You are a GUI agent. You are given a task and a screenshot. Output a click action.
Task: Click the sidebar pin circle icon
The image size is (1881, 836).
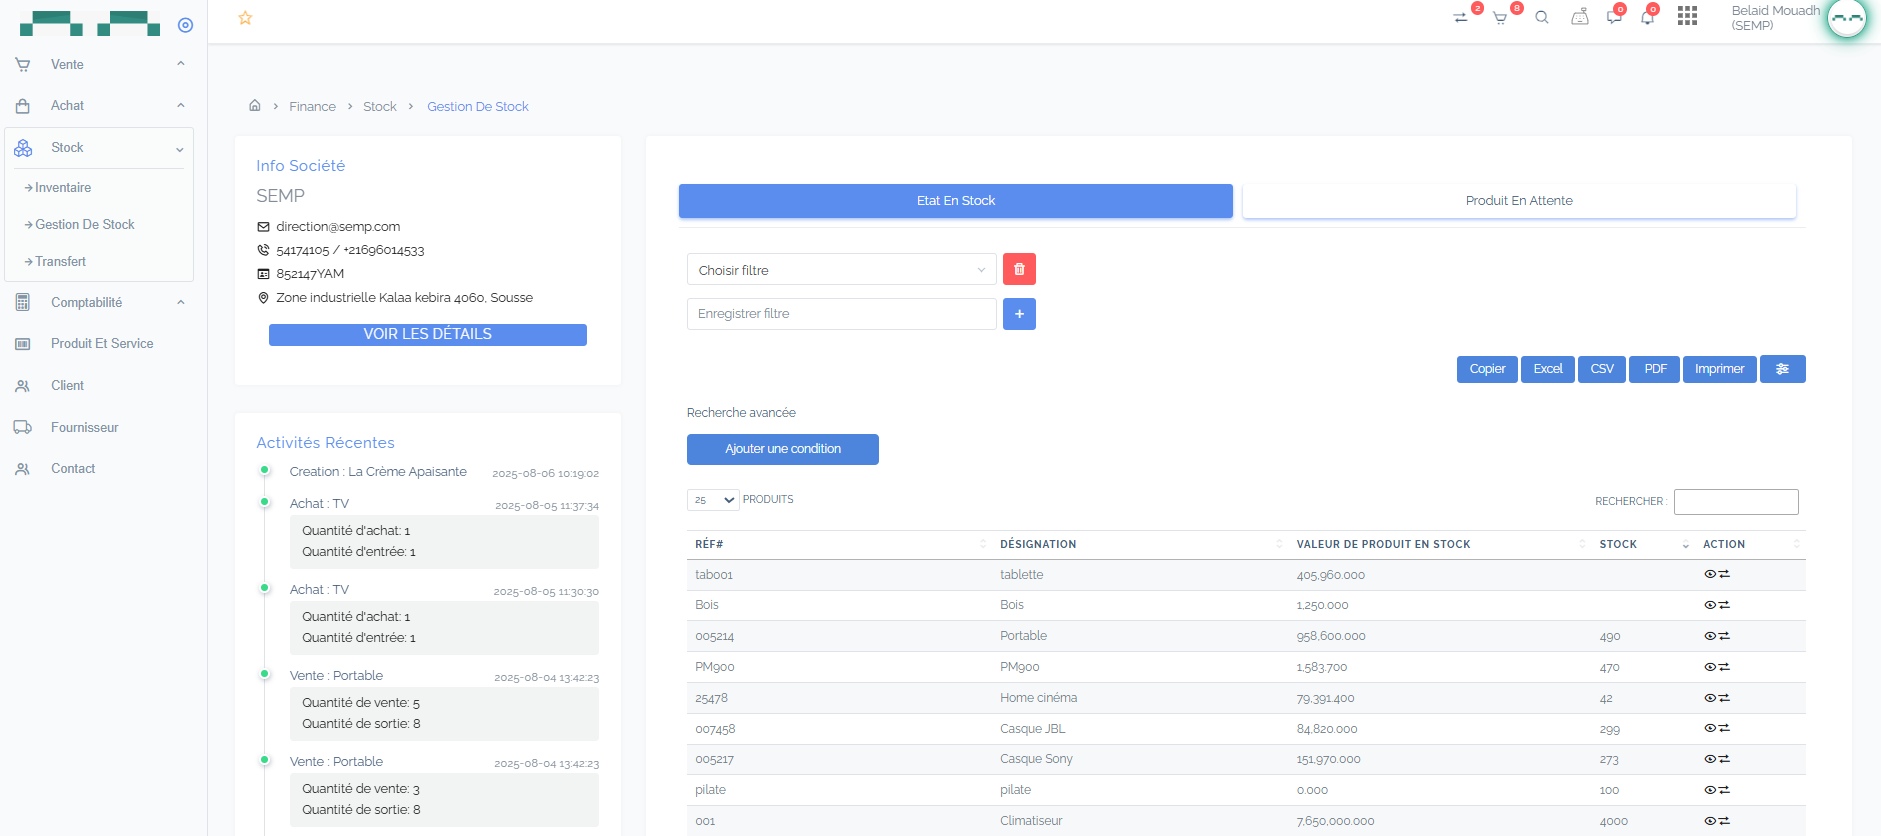[185, 25]
